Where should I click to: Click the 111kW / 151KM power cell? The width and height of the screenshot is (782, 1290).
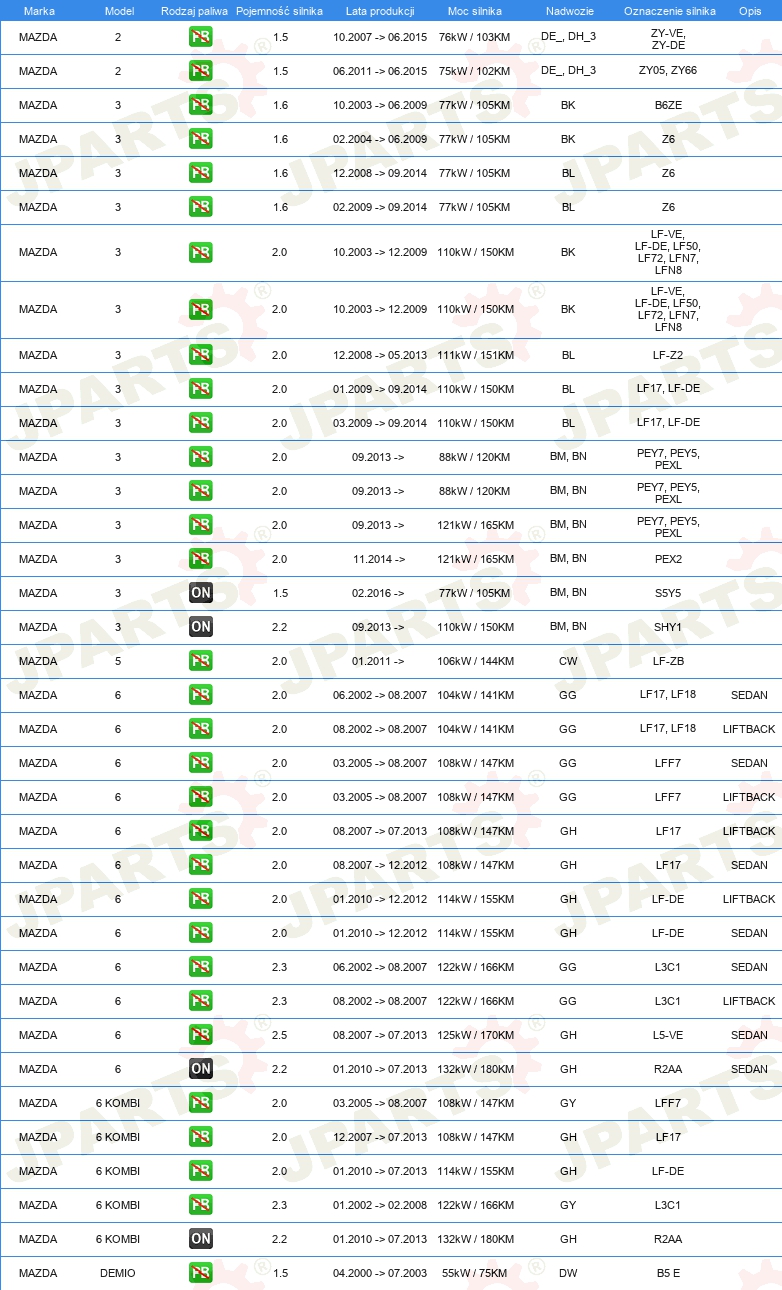click(475, 355)
